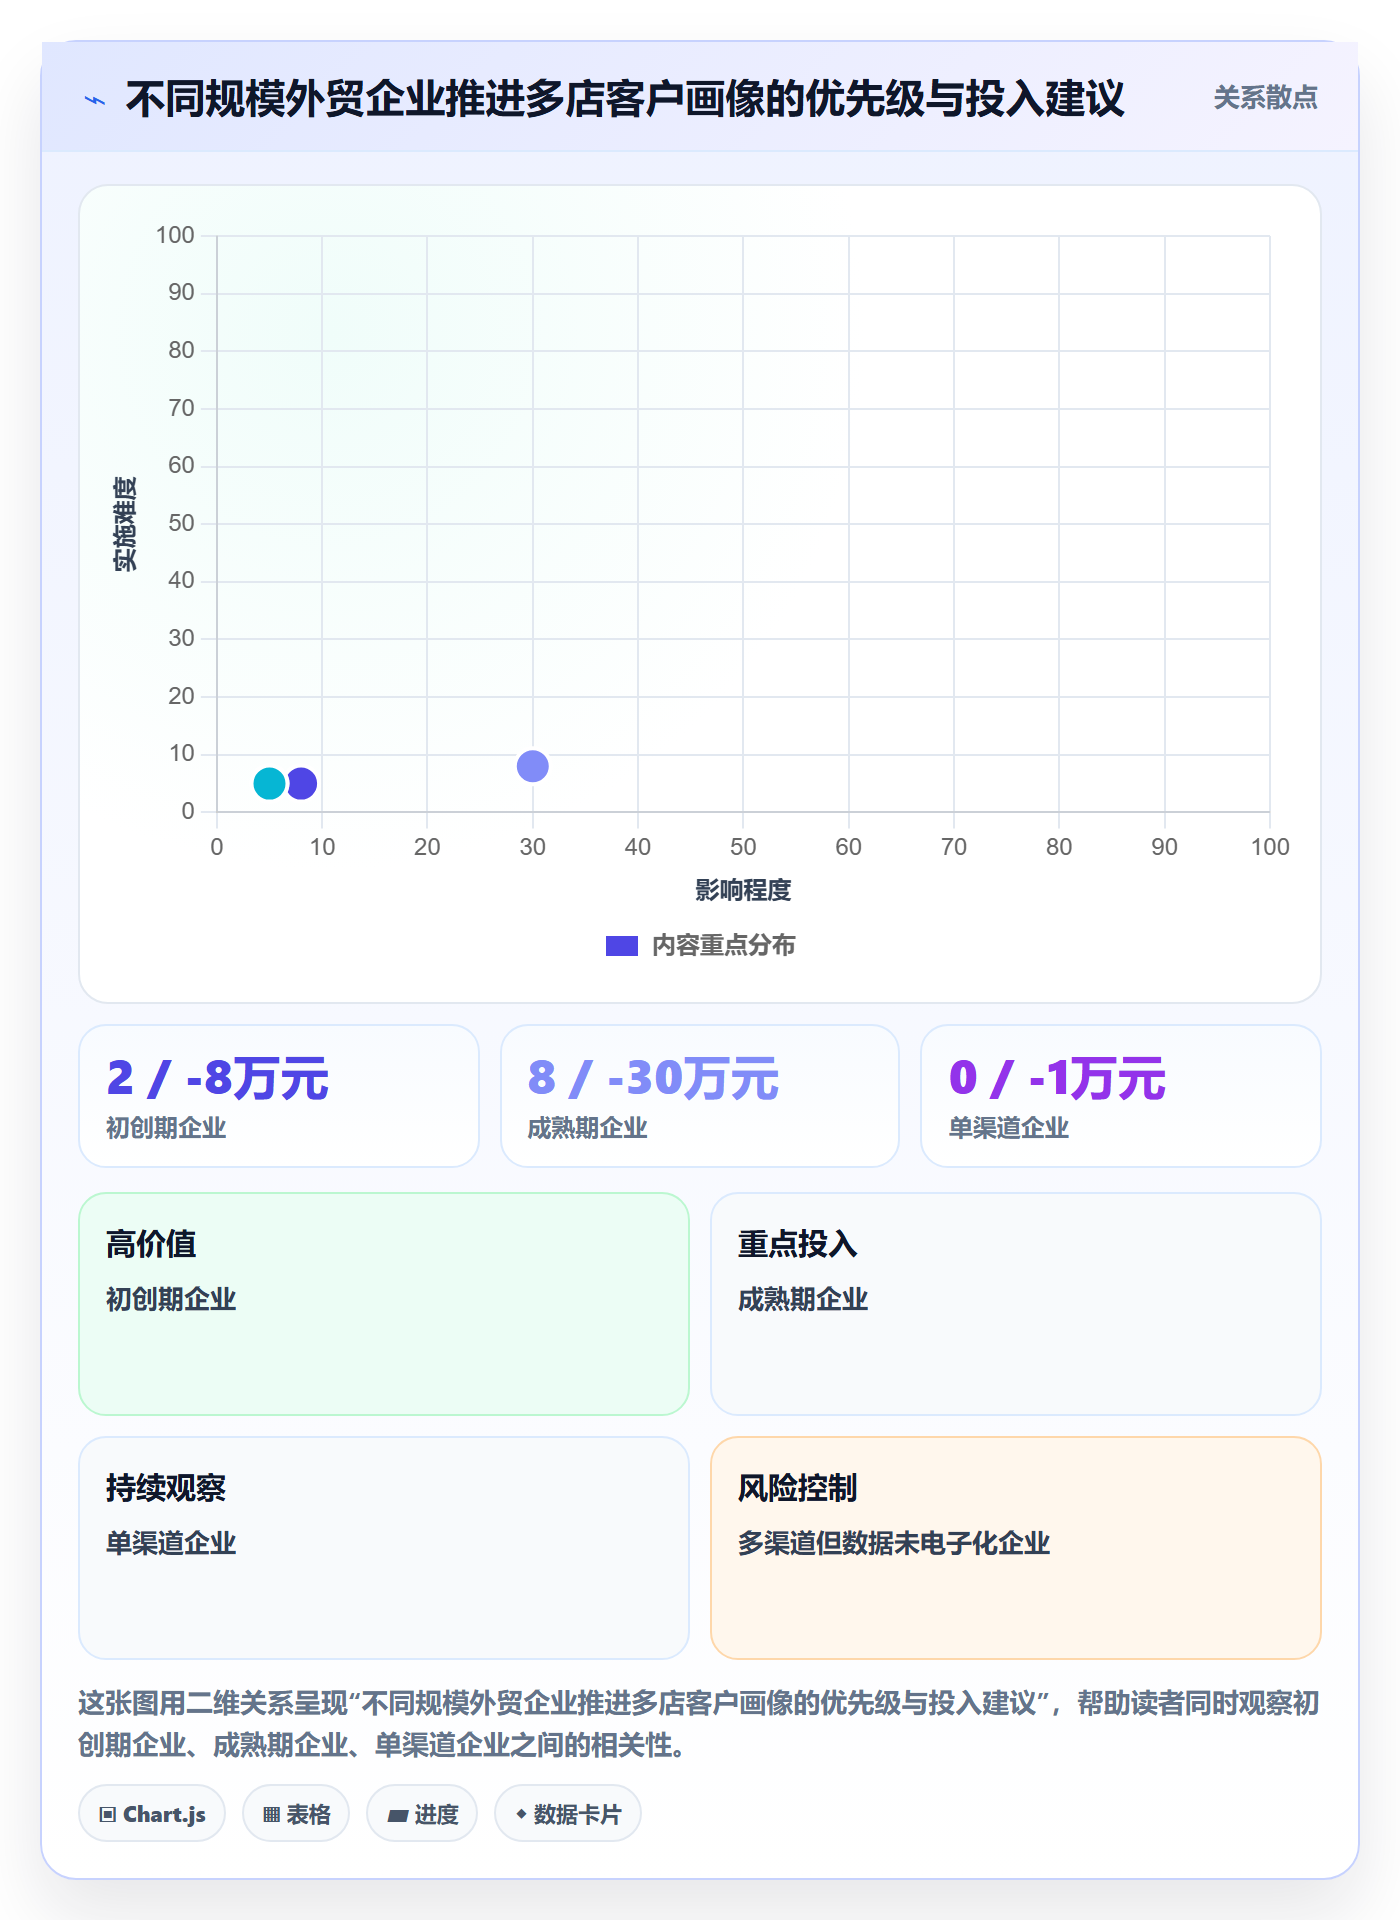Select the 持续观察 quadrant card

coord(384,1548)
